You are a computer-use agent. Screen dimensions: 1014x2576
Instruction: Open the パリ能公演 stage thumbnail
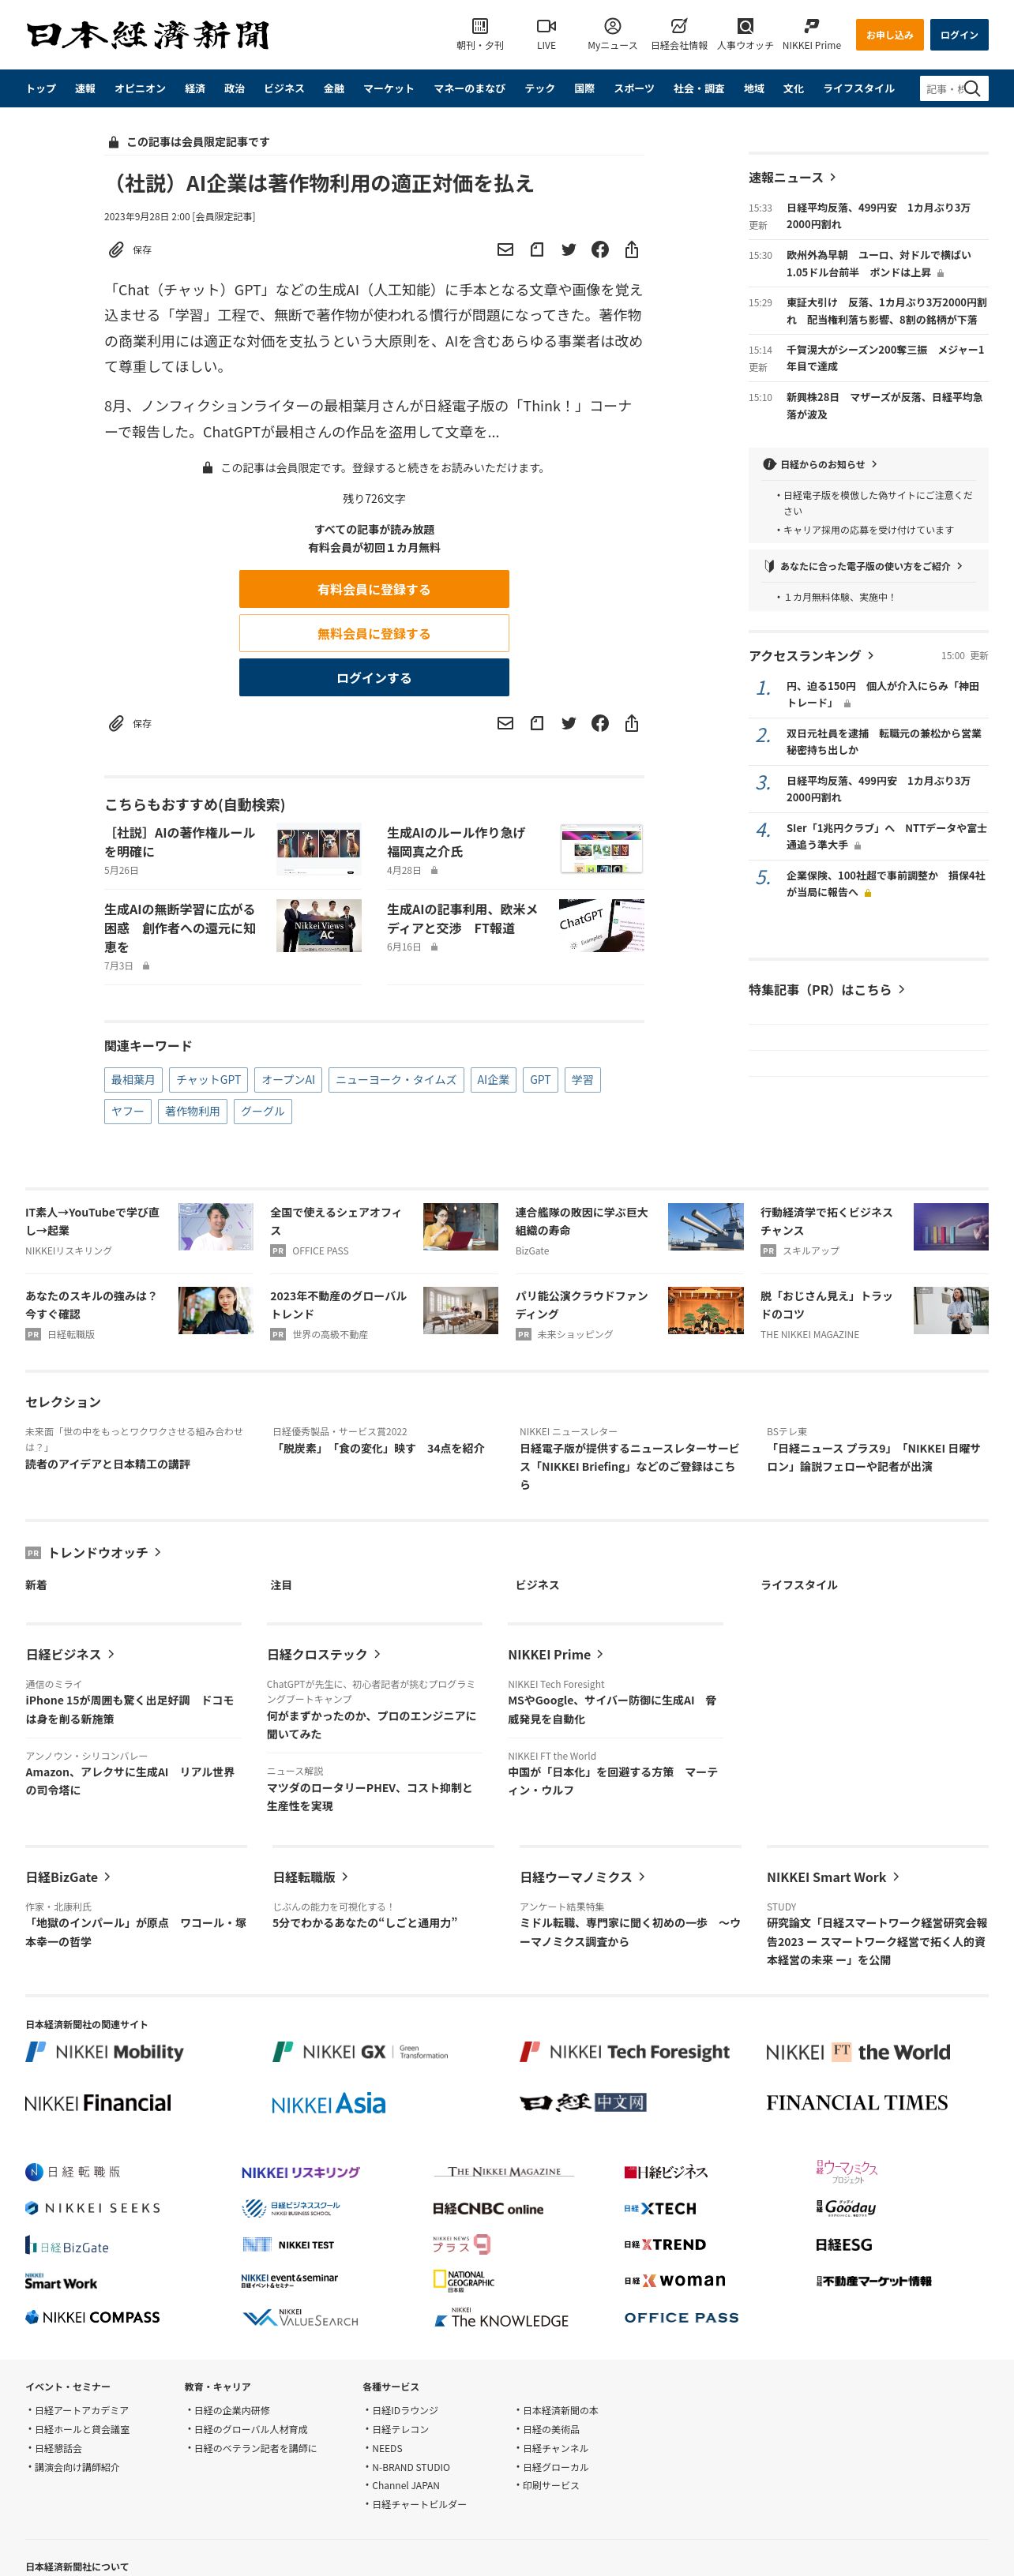705,1311
